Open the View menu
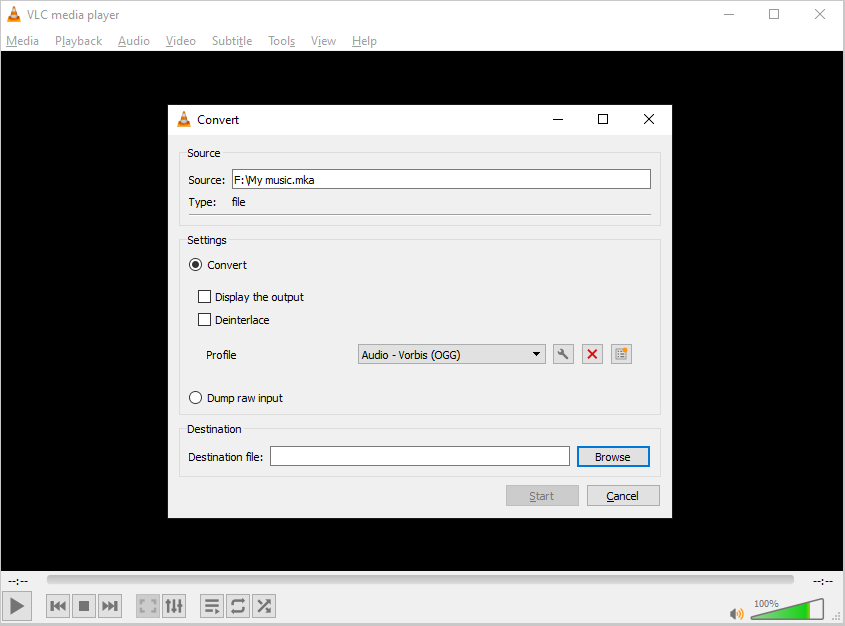The image size is (845, 626). (x=323, y=41)
